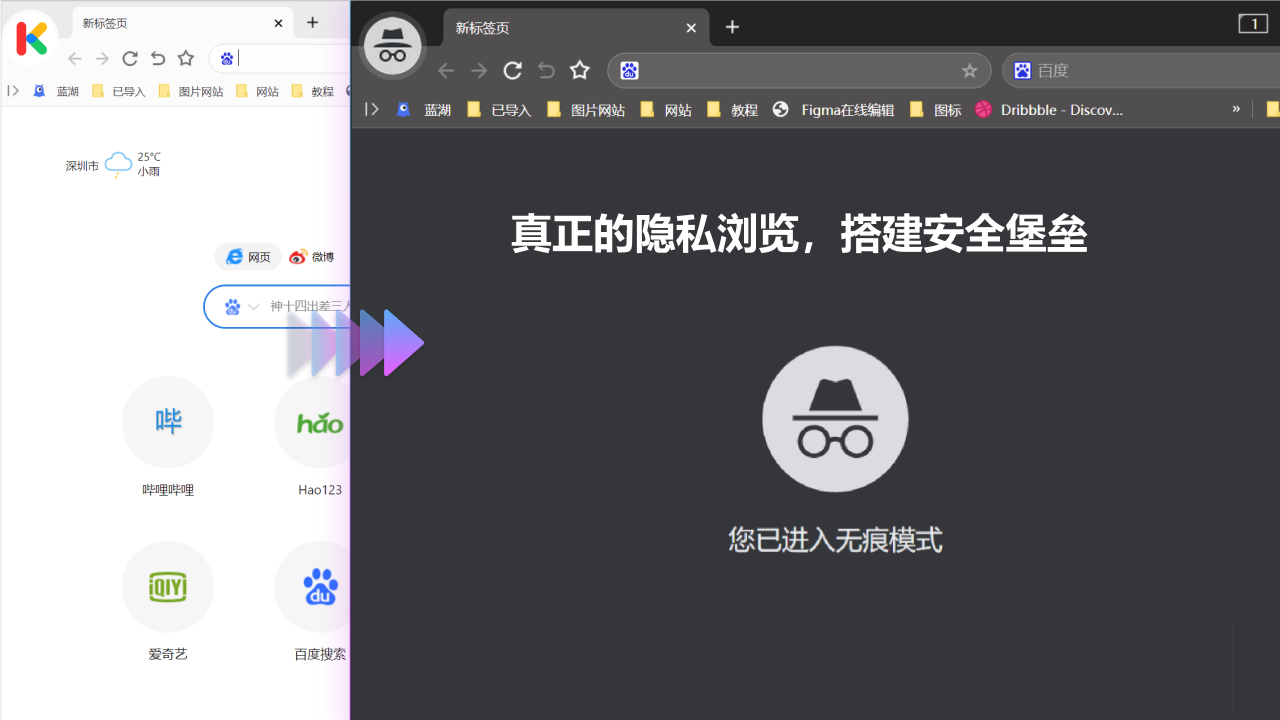Open the Bilibili shortcut on the start page
Viewport: 1280px width, 720px height.
point(167,422)
